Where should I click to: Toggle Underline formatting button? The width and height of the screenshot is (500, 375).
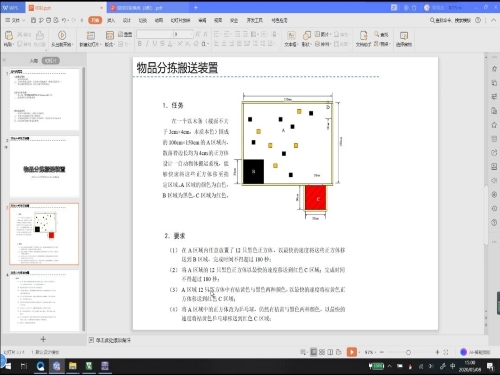(155, 44)
